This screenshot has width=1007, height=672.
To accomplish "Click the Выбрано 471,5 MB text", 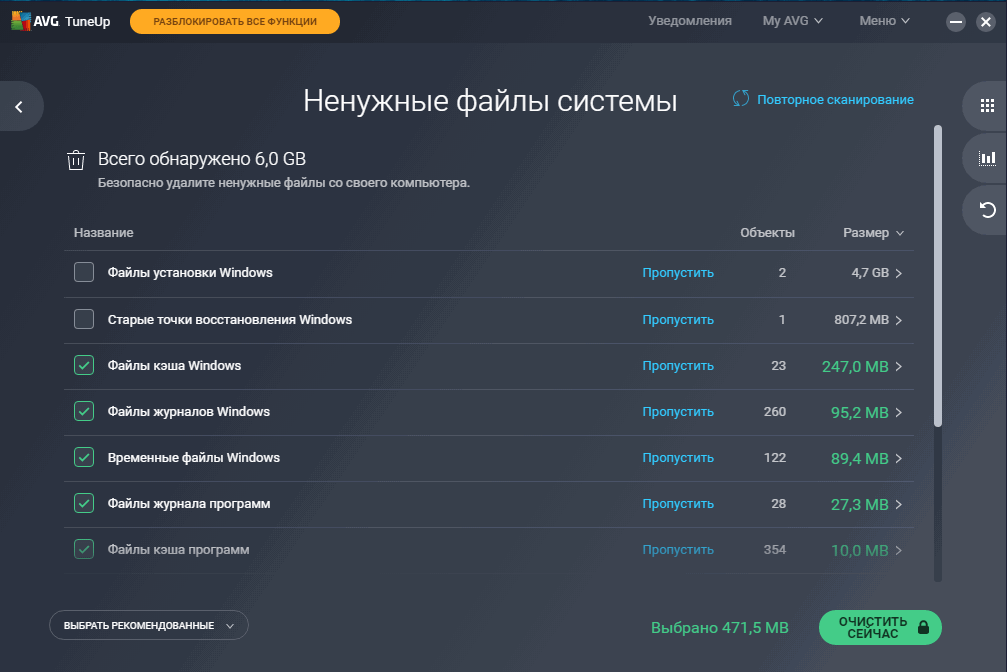I will pos(719,628).
